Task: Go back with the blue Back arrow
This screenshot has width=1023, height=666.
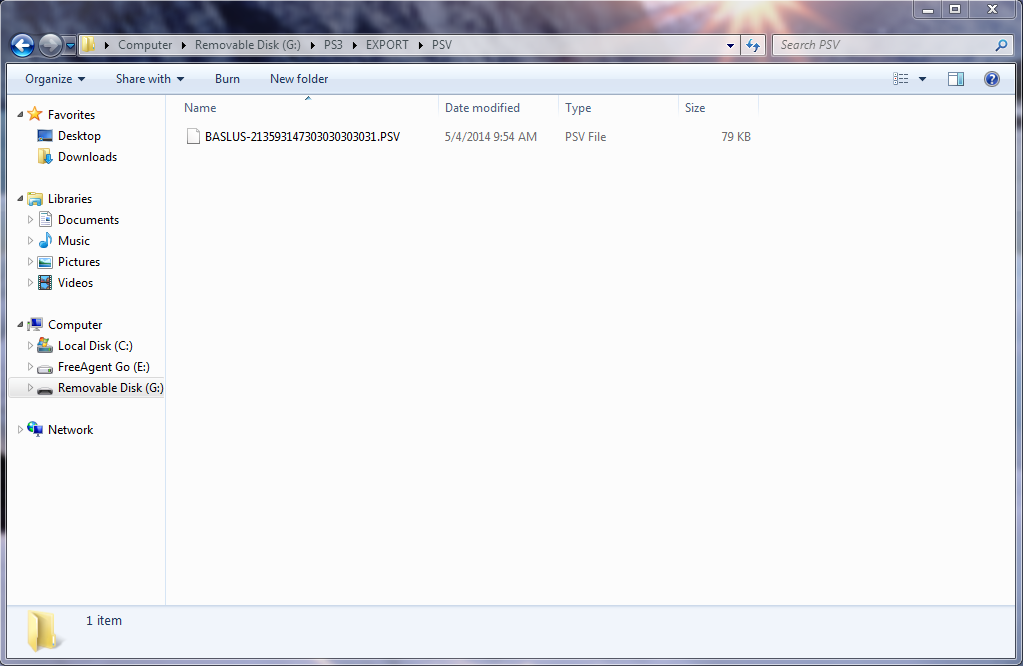Action: point(22,45)
